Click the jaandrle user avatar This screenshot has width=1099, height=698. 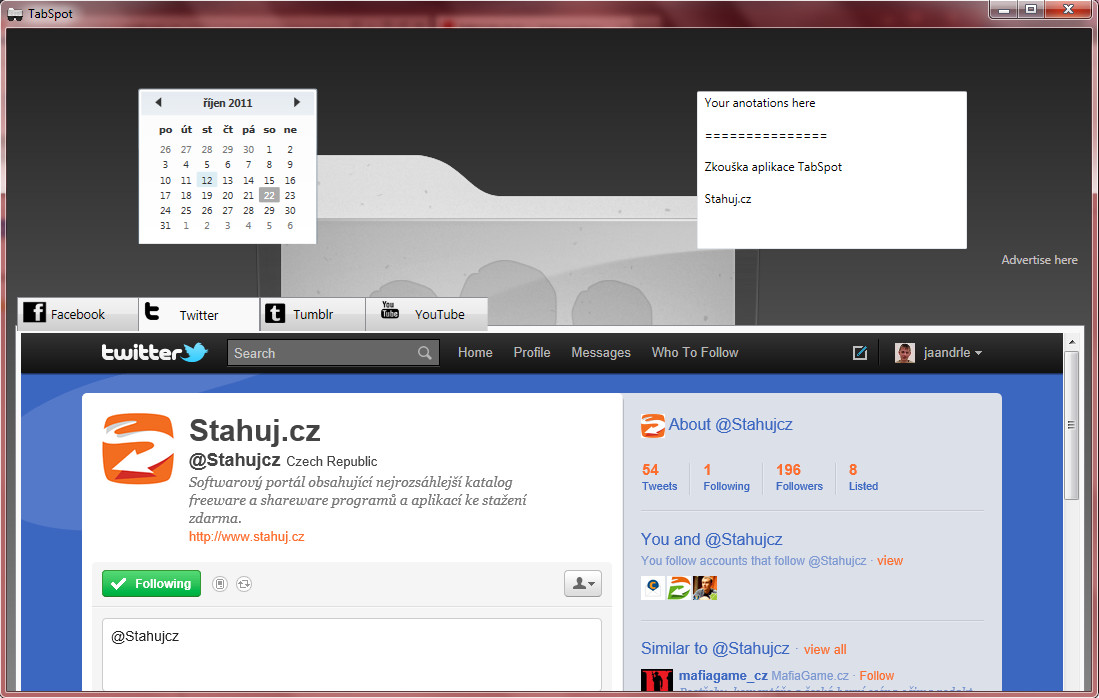(x=905, y=353)
